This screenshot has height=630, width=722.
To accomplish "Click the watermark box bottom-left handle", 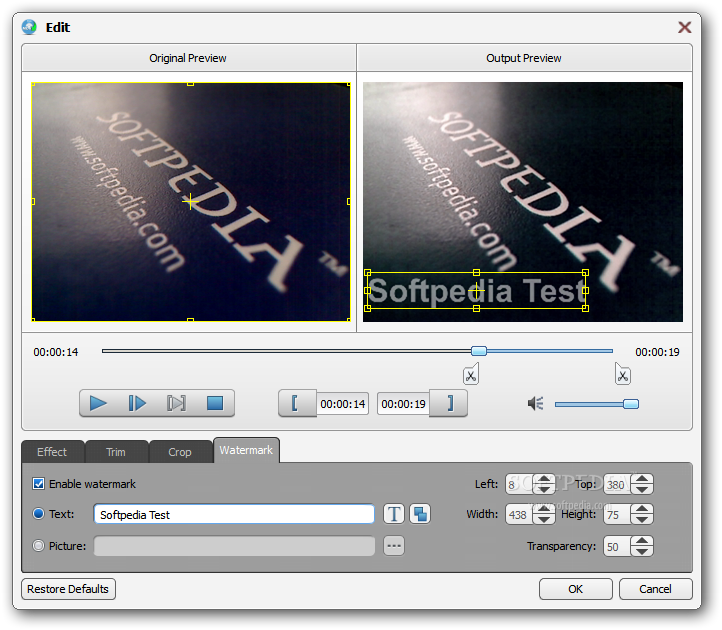I will click(367, 308).
